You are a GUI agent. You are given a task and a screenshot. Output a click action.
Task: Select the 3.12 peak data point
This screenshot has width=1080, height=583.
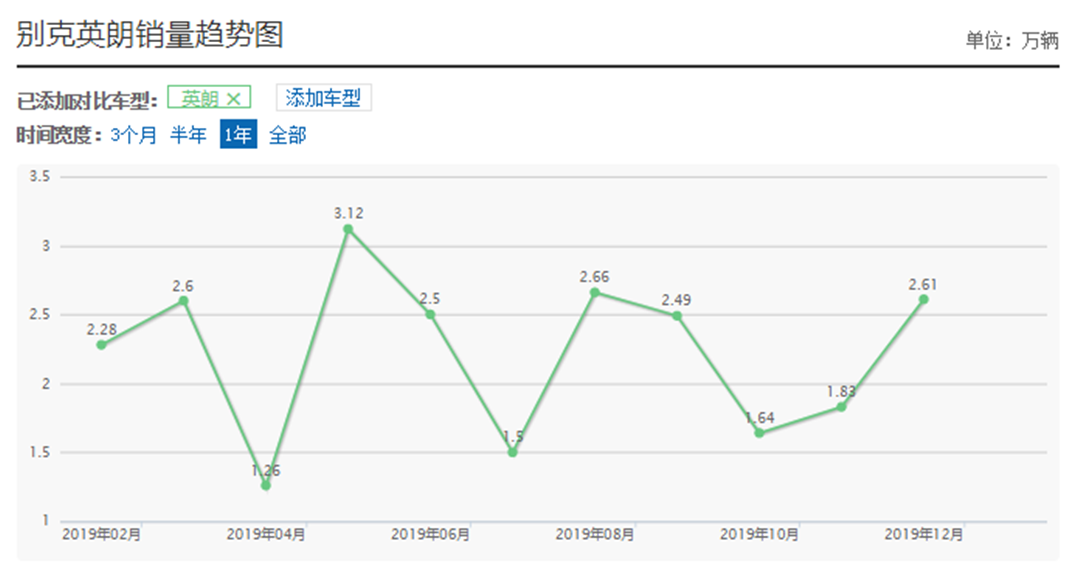point(348,229)
